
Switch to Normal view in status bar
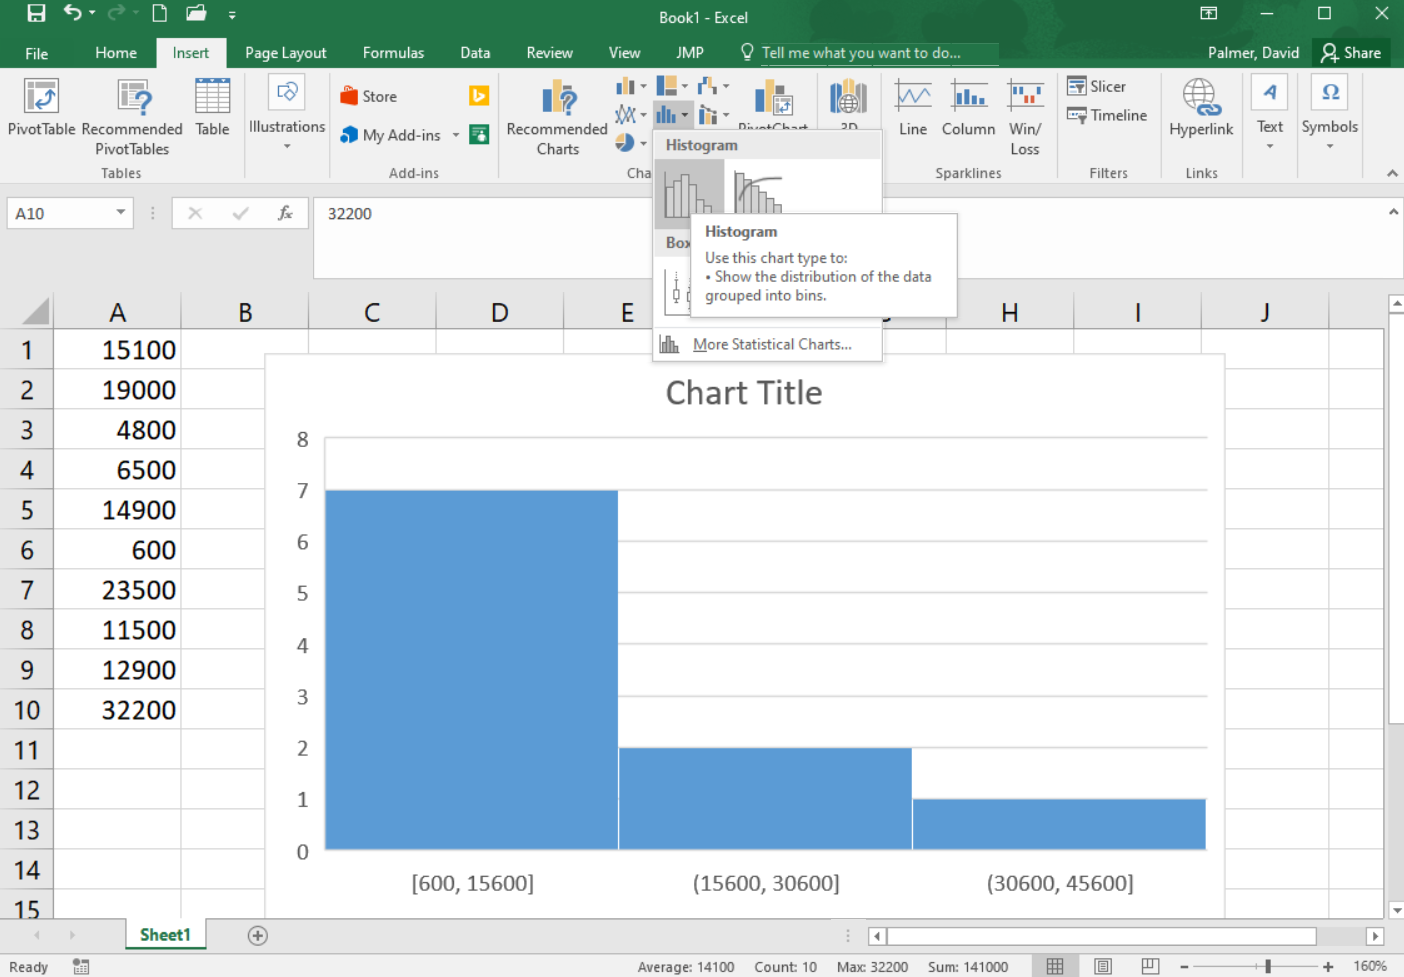tap(1055, 966)
